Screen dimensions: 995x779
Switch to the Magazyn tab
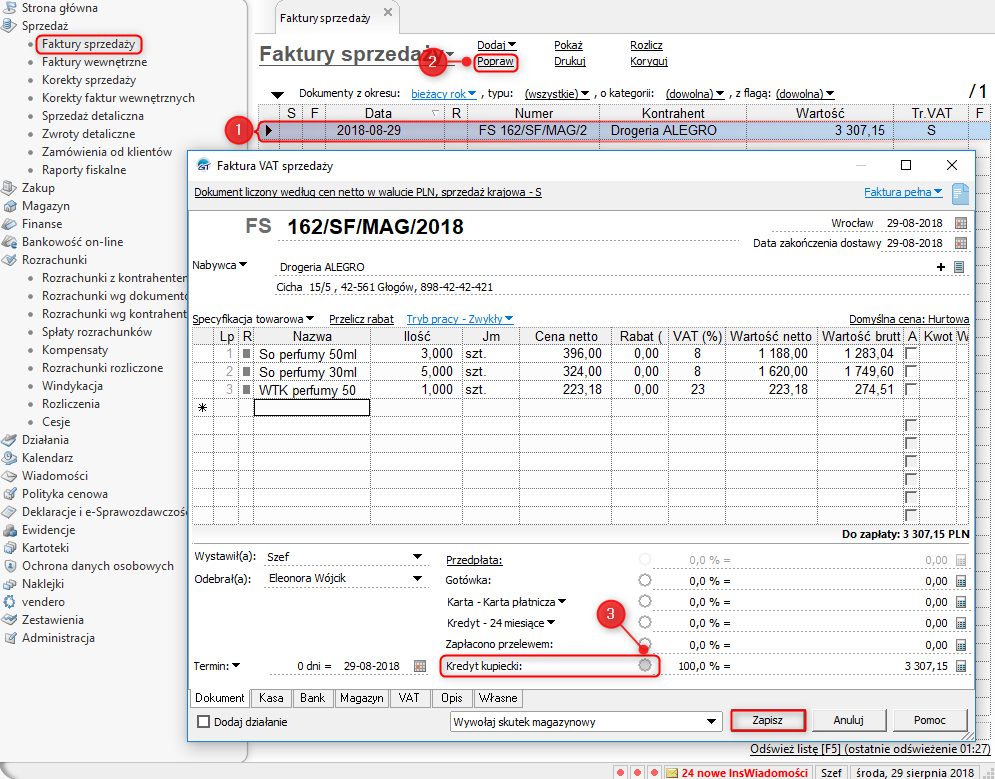[x=361, y=698]
